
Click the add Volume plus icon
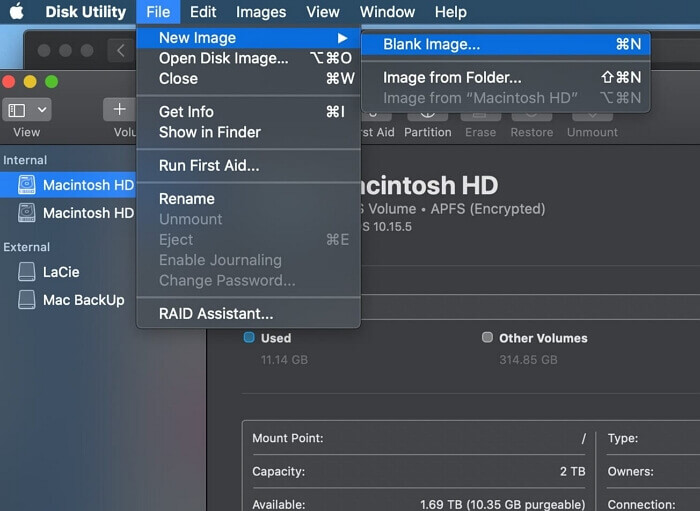click(x=119, y=110)
